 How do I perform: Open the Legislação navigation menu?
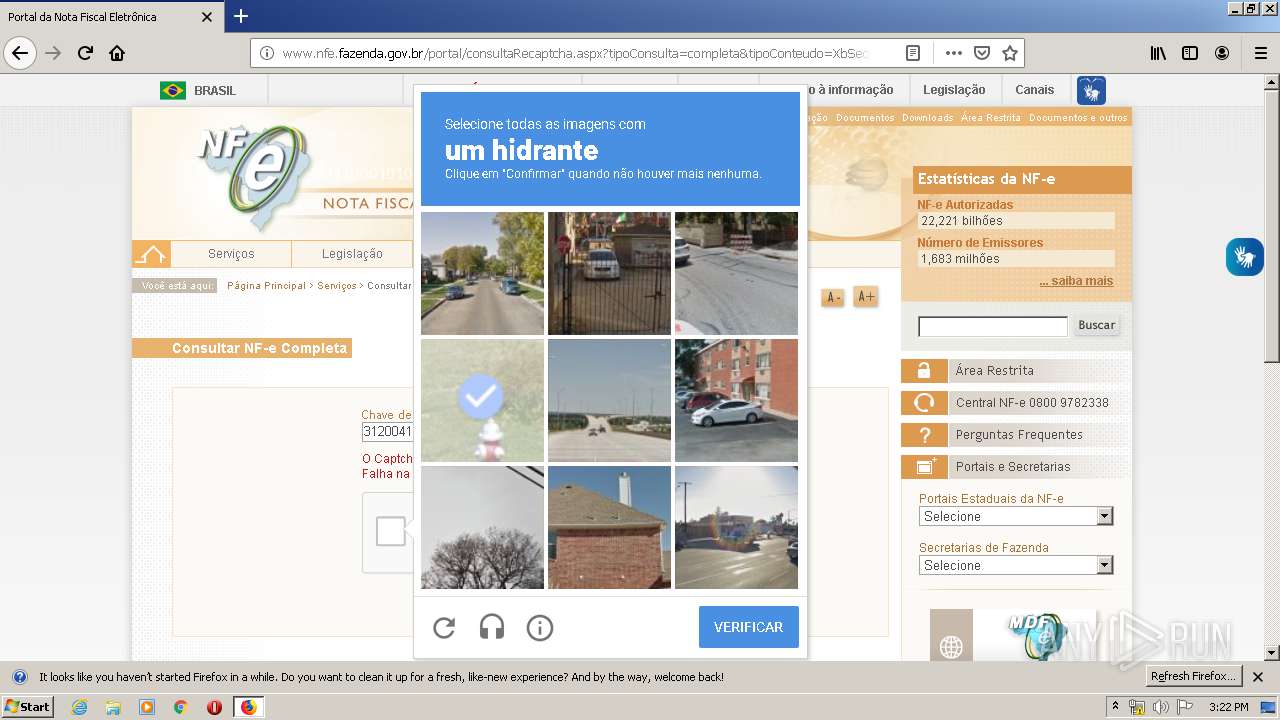(352, 254)
